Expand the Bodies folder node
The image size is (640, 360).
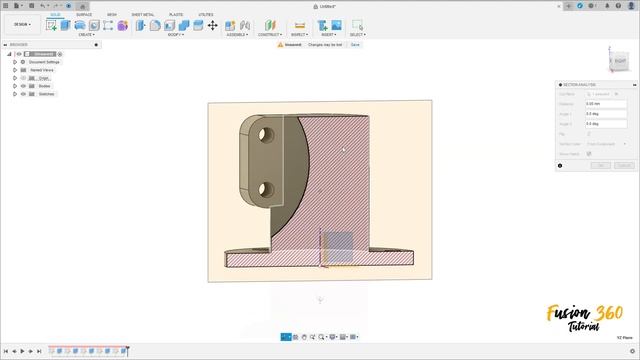click(15, 86)
